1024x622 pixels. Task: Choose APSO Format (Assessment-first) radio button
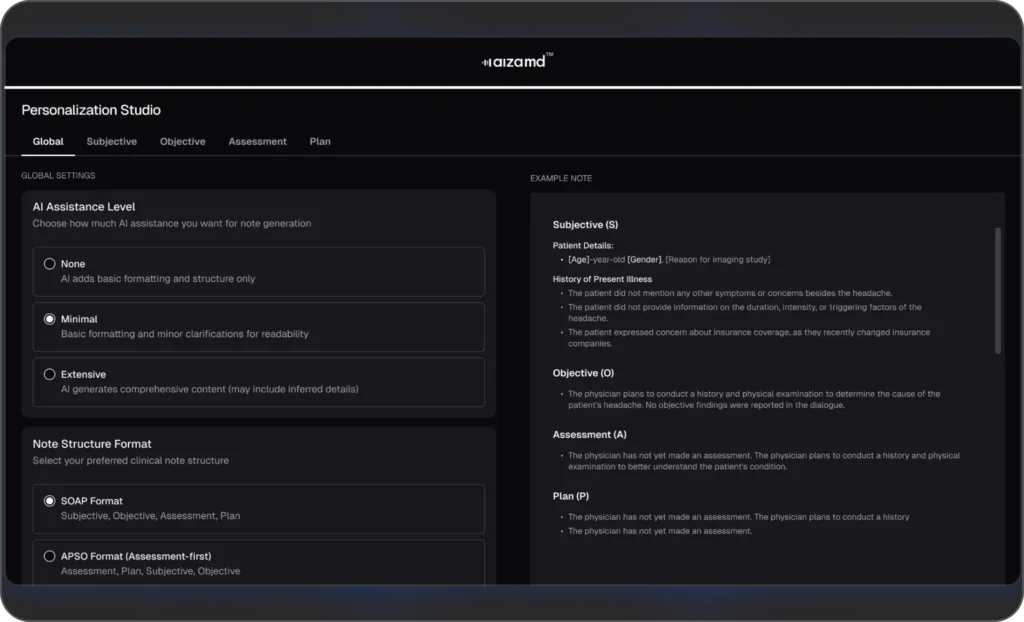(50, 556)
